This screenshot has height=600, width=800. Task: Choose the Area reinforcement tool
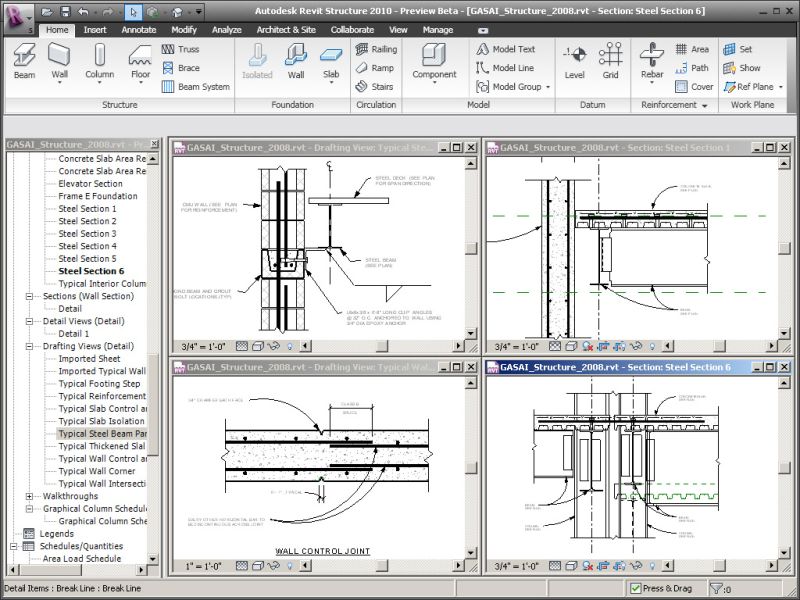point(692,49)
